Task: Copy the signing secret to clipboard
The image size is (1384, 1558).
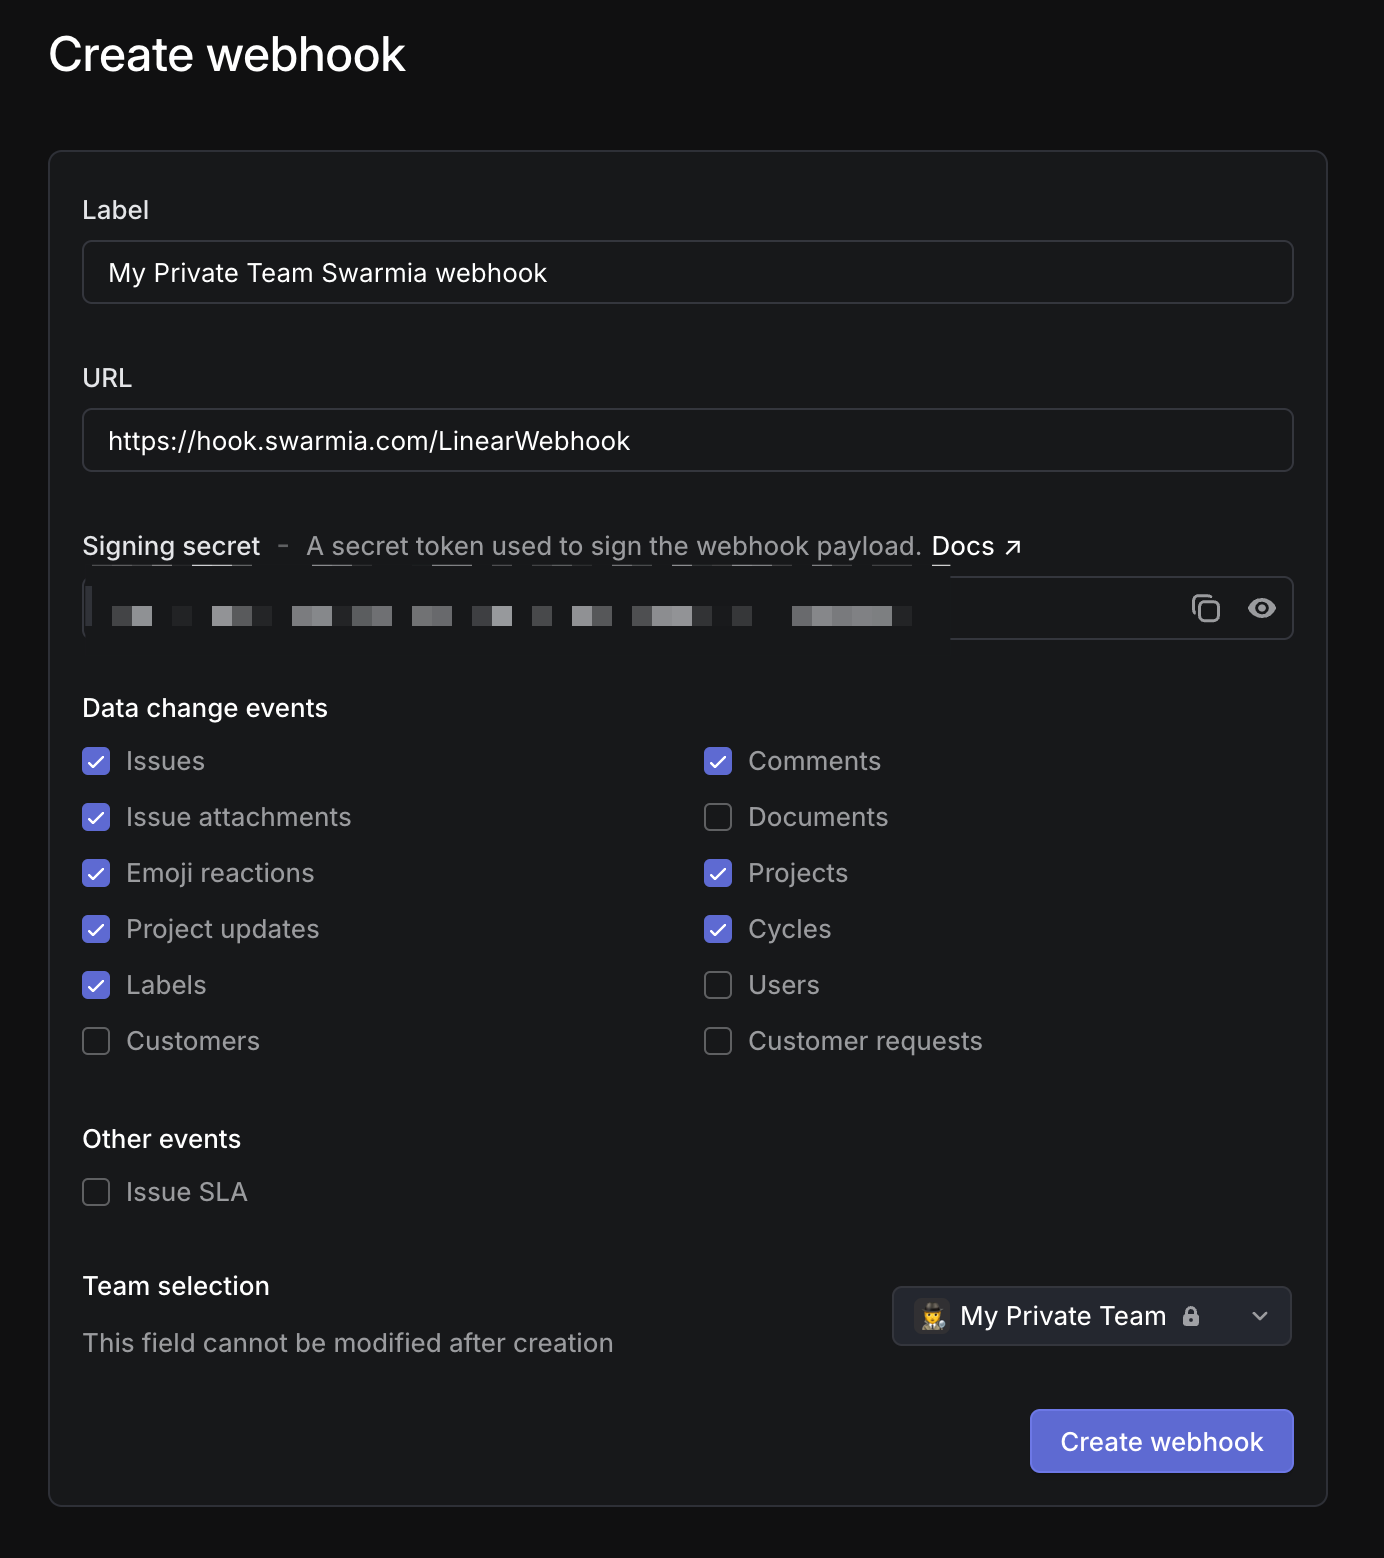Action: pos(1206,608)
